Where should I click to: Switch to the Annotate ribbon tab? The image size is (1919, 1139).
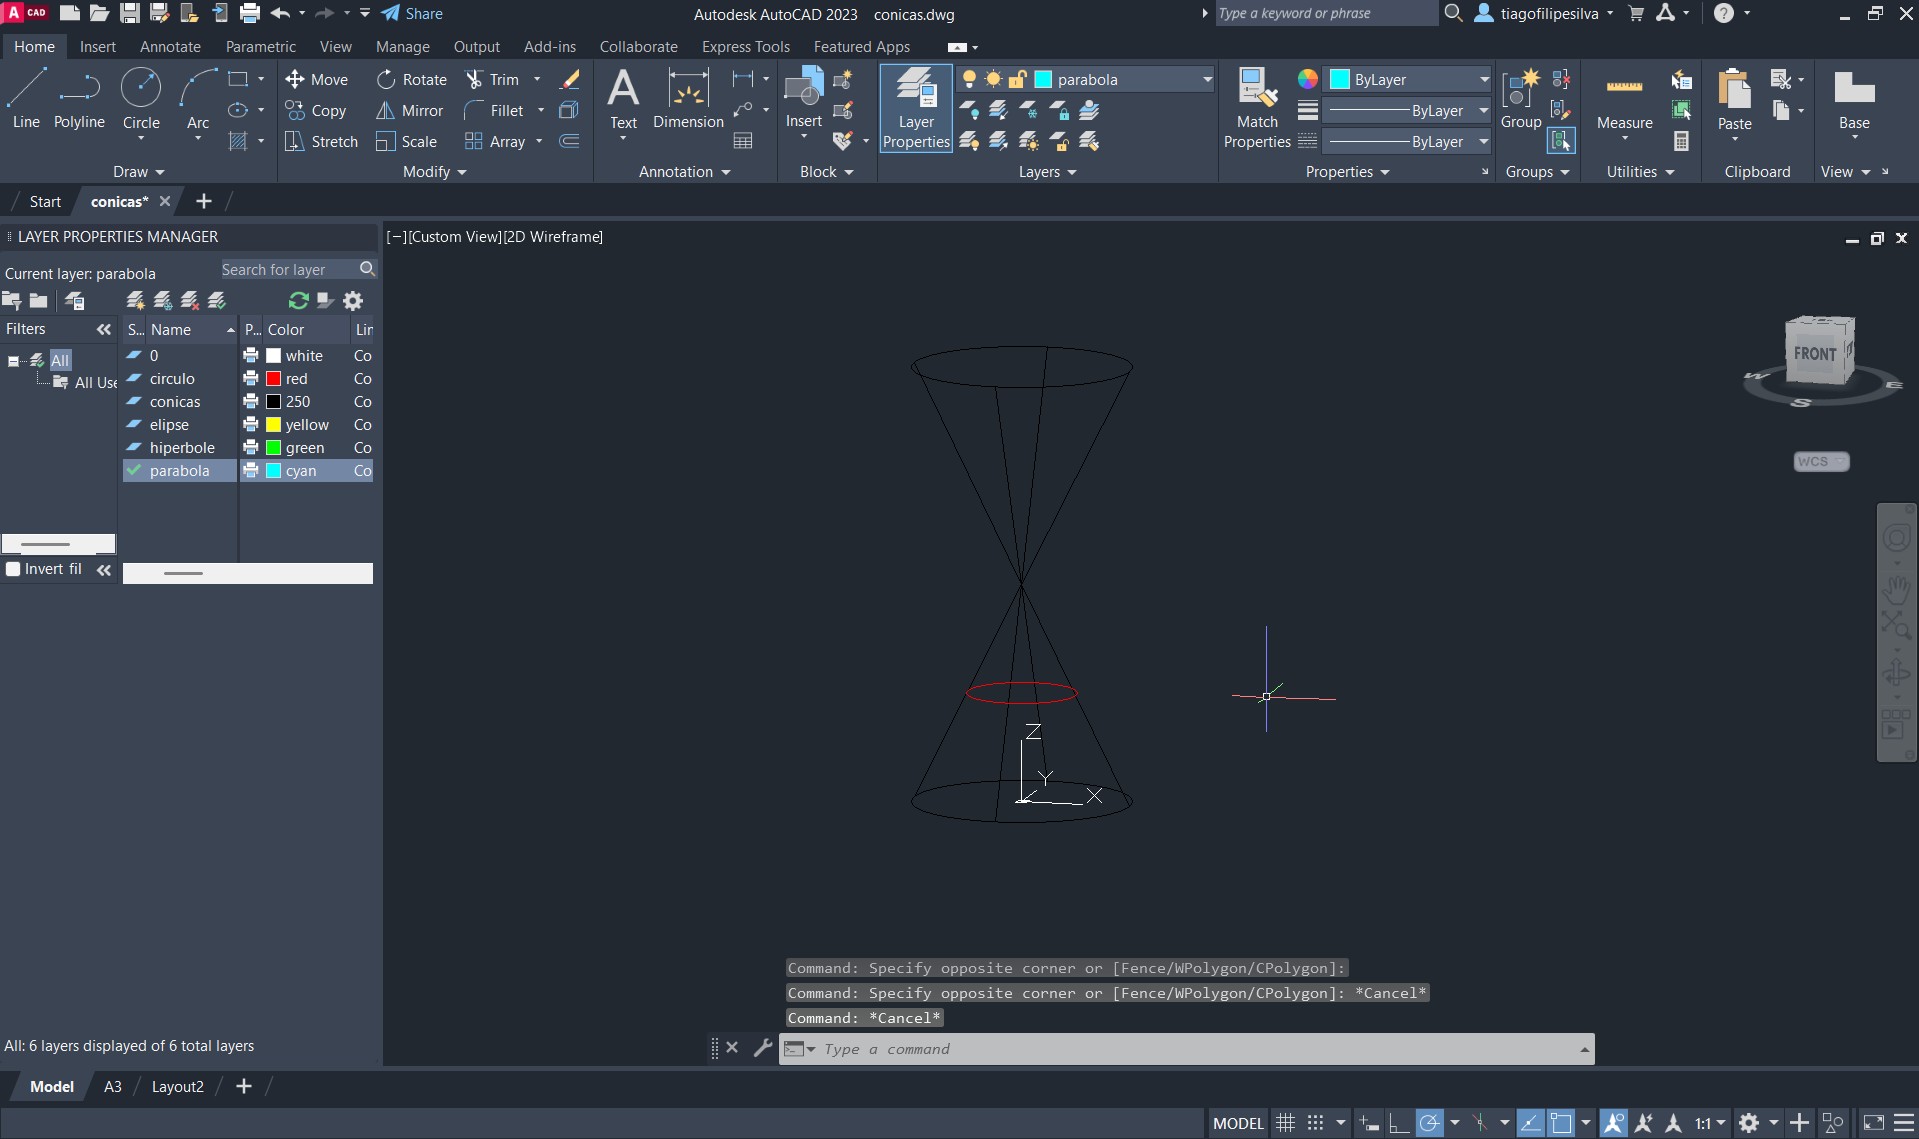(x=170, y=47)
